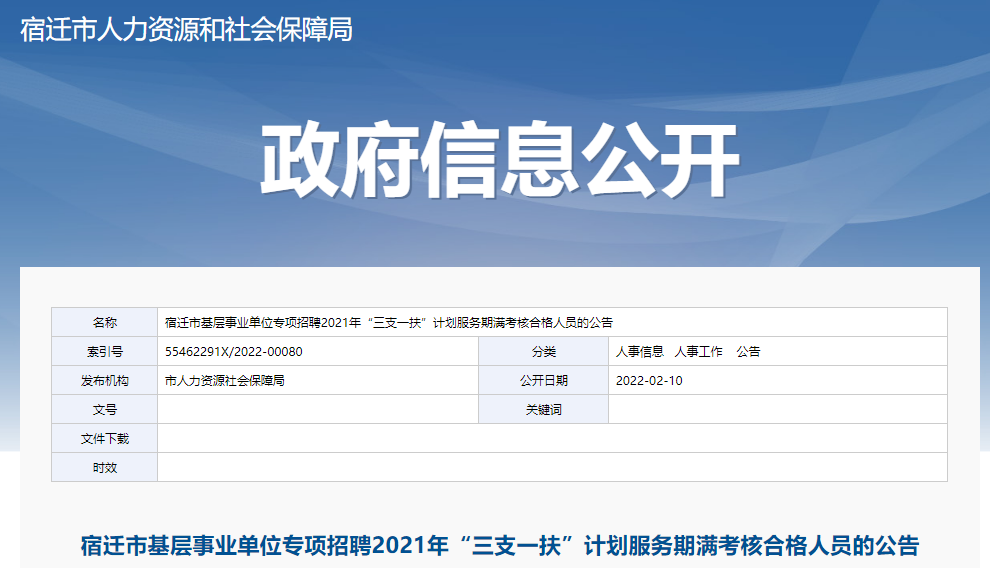The height and width of the screenshot is (568, 990).
Task: Click 公告 category value
Action: (748, 352)
